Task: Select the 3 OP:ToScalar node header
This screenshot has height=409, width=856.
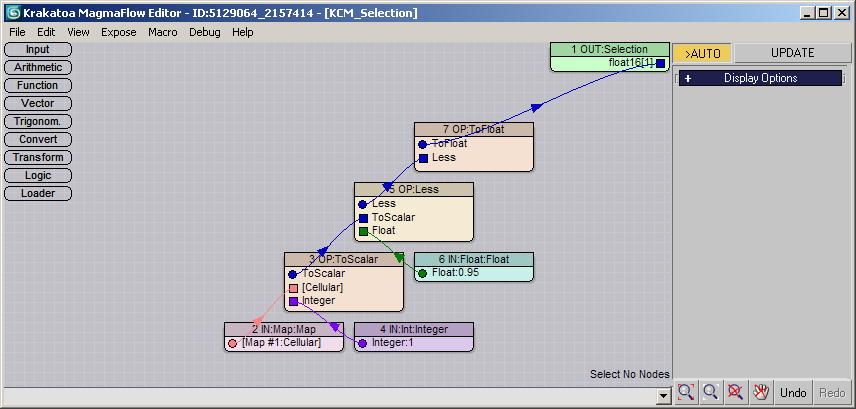Action: 343,259
